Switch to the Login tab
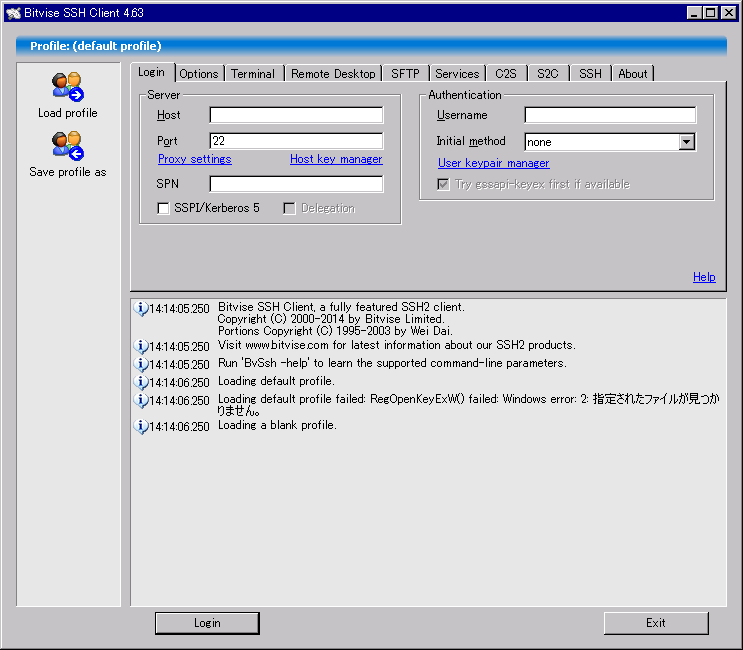The height and width of the screenshot is (650, 743). click(152, 72)
